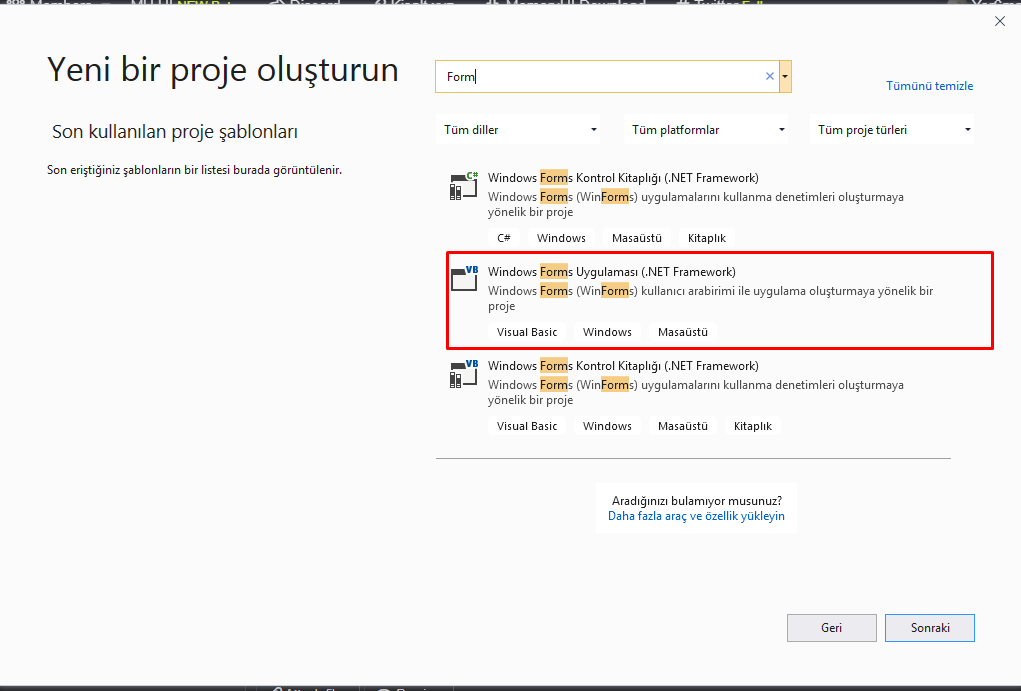
Task: Click Windows tag of Windows Forms Uygulaması
Action: 607,331
